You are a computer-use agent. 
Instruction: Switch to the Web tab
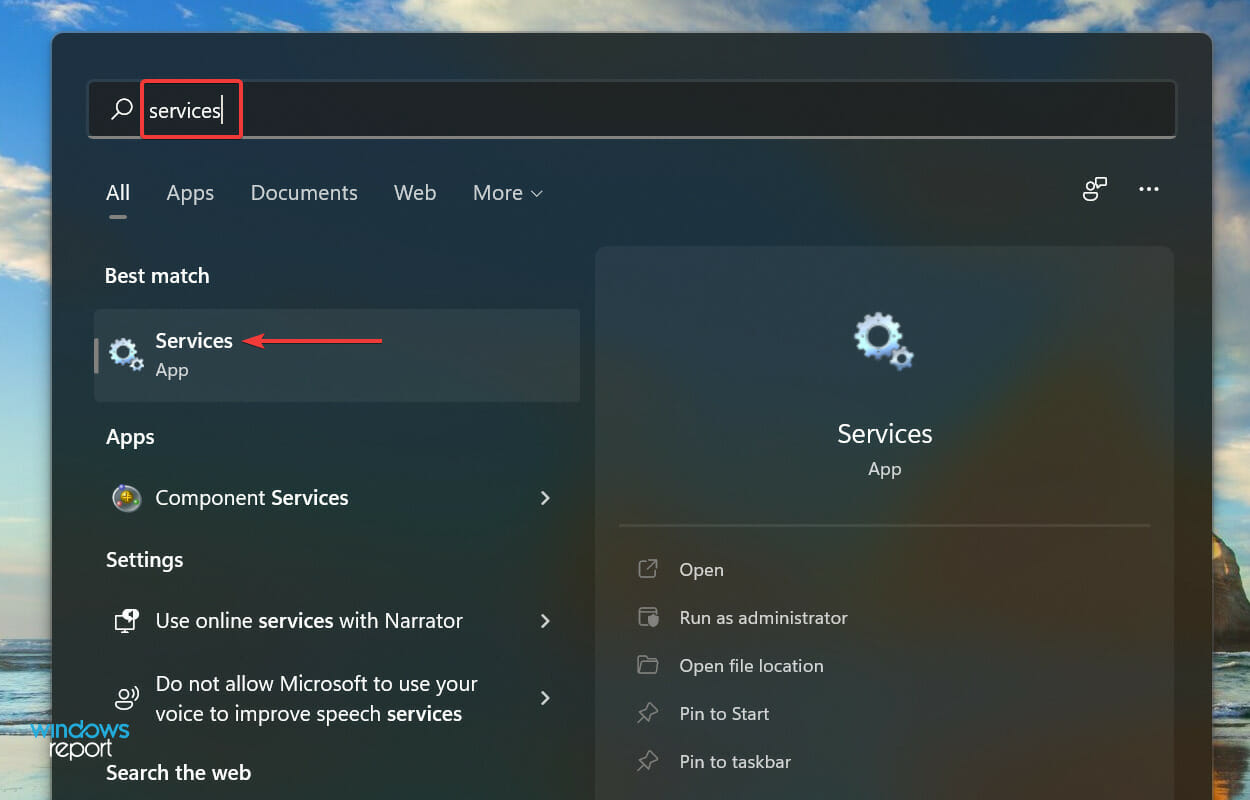[x=415, y=193]
